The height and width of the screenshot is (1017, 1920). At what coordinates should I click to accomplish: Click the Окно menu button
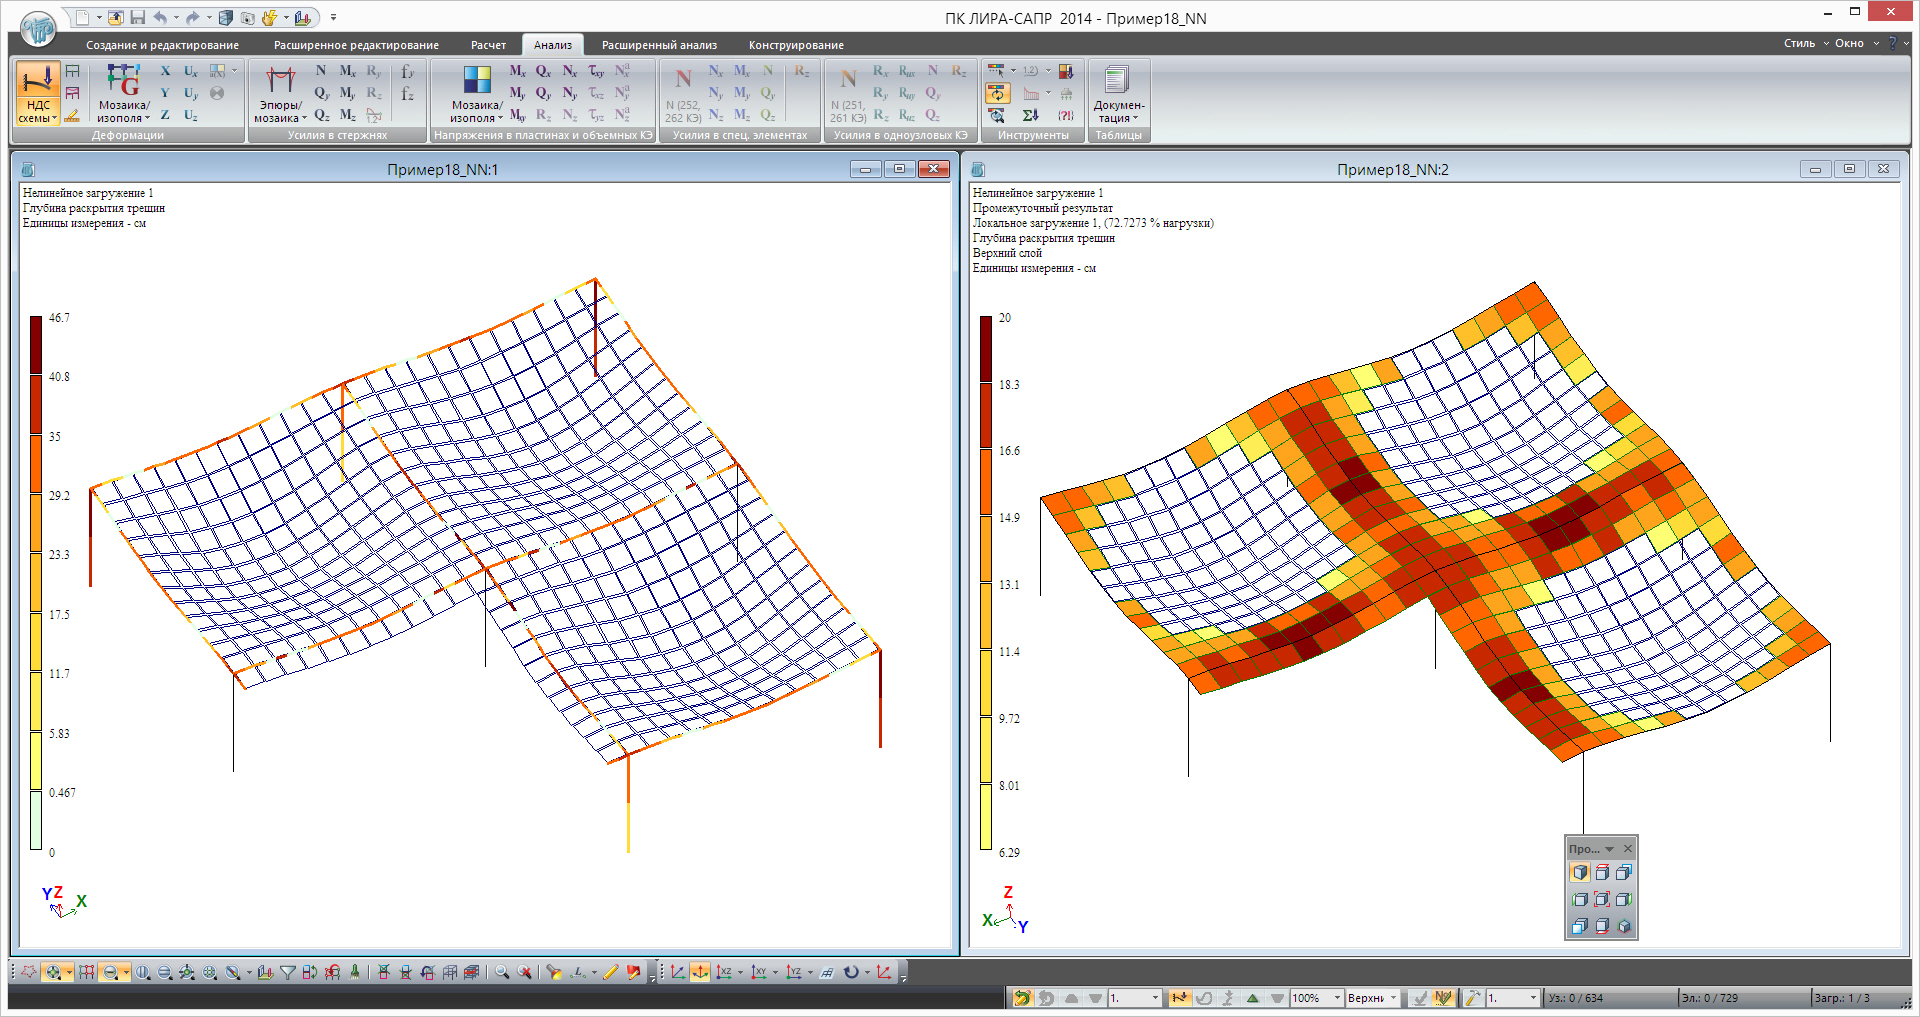pyautogui.click(x=1849, y=43)
